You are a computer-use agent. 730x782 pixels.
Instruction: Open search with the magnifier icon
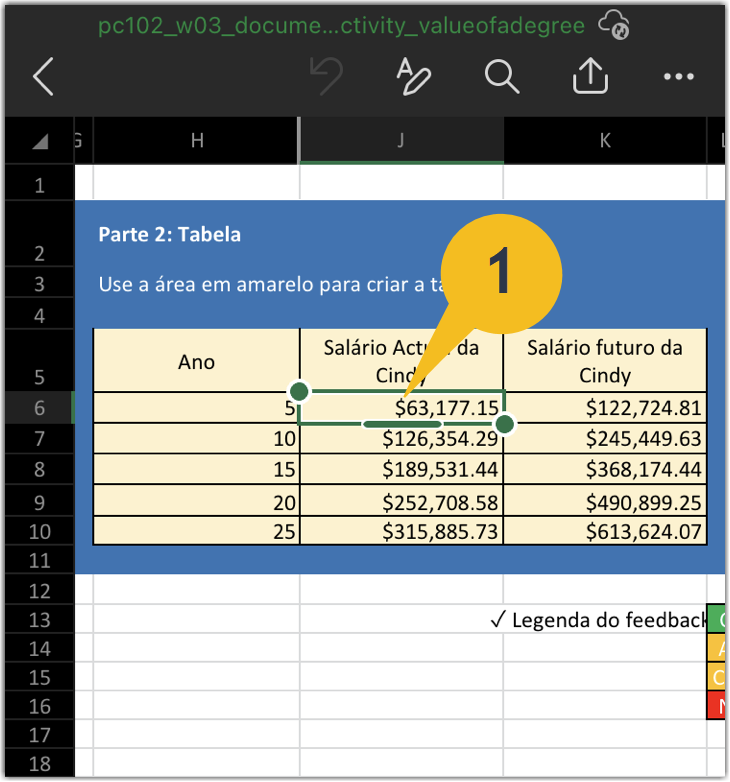point(502,76)
